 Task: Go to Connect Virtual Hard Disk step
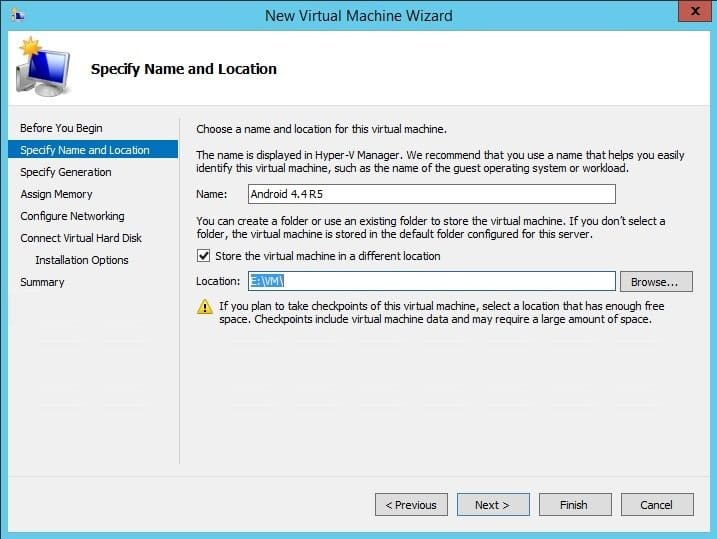[x=81, y=238]
